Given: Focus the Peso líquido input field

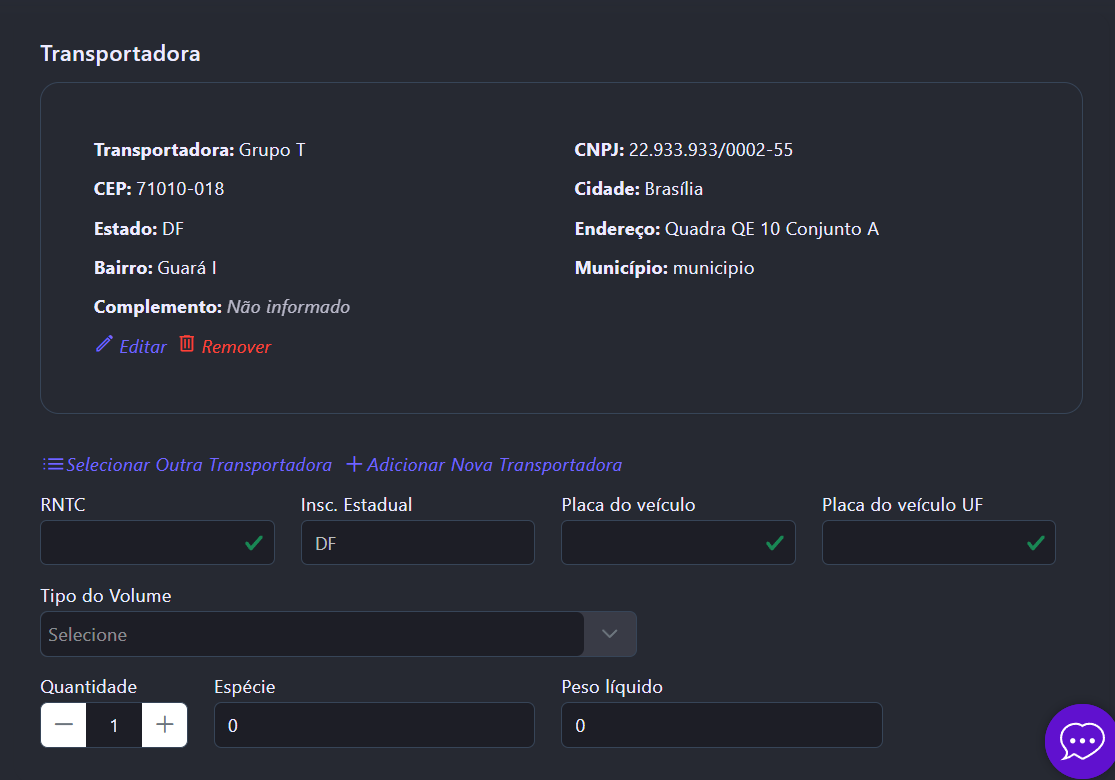Looking at the screenshot, I should point(721,725).
